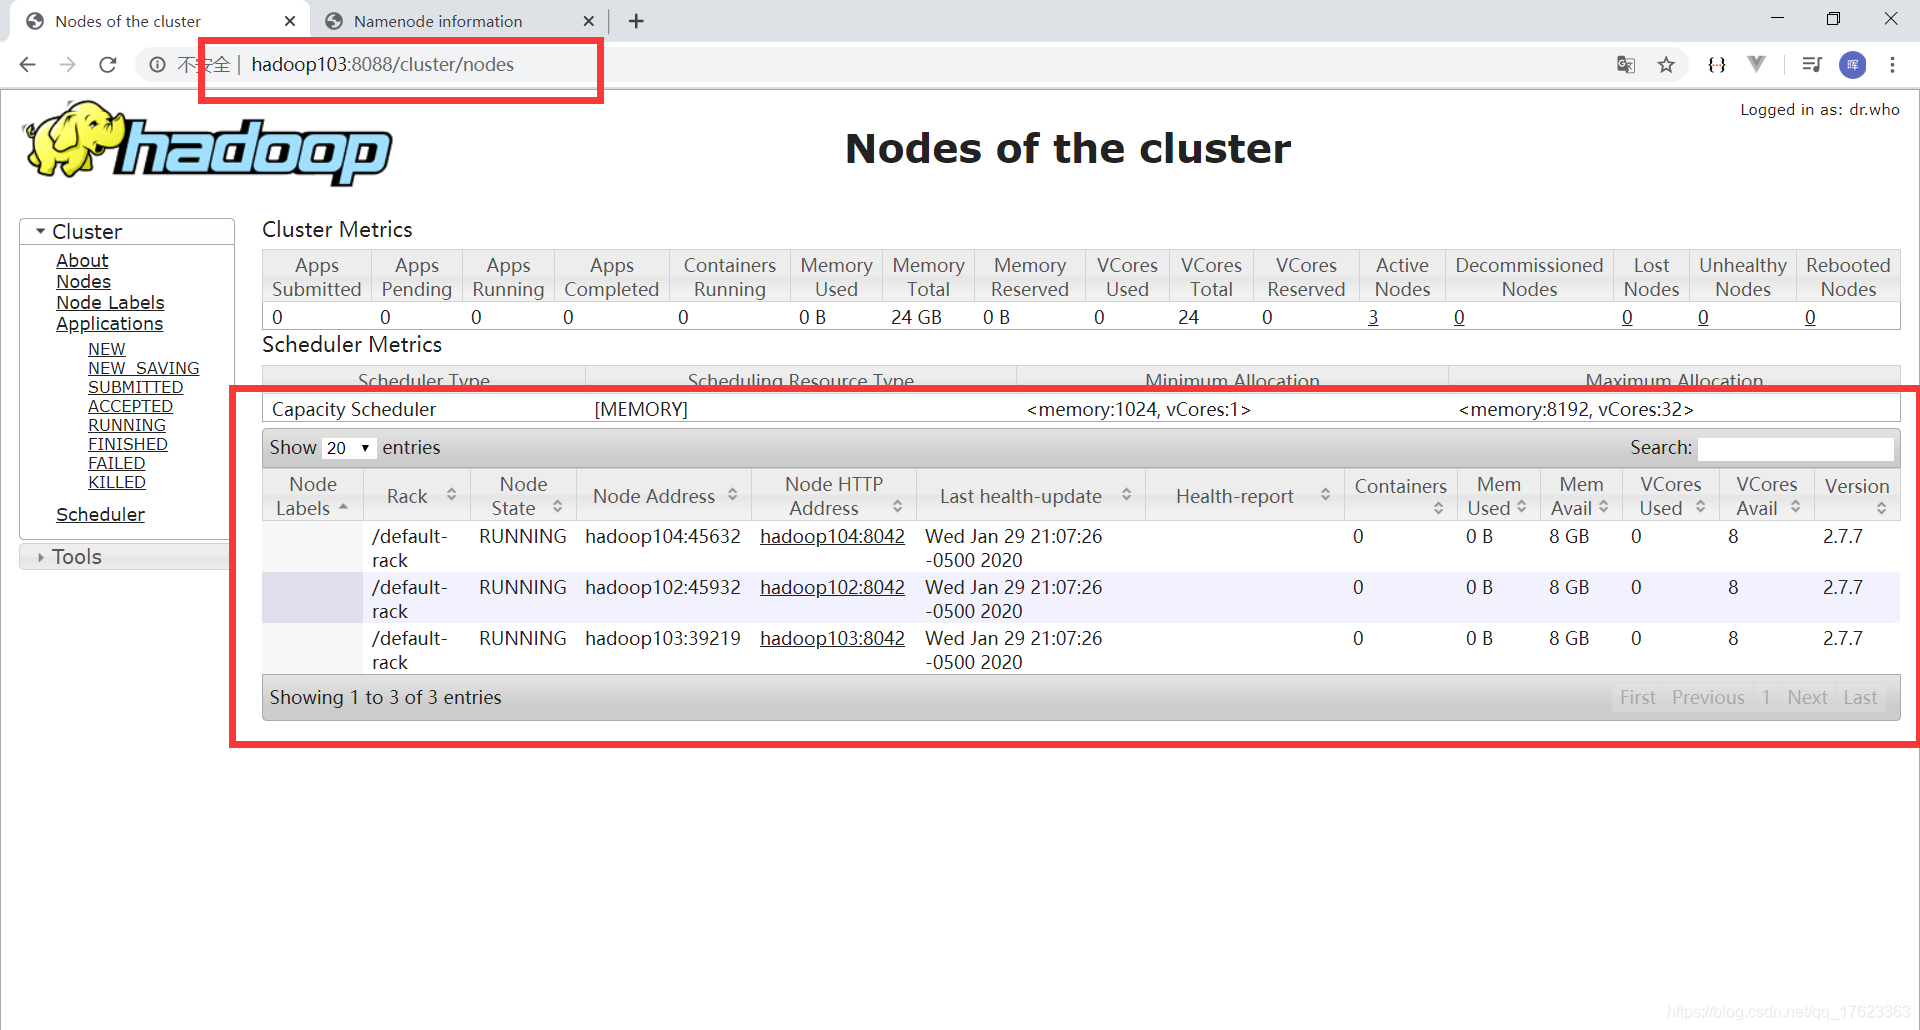The height and width of the screenshot is (1030, 1920).
Task: Click the Hadoop elephant logo
Action: click(208, 143)
